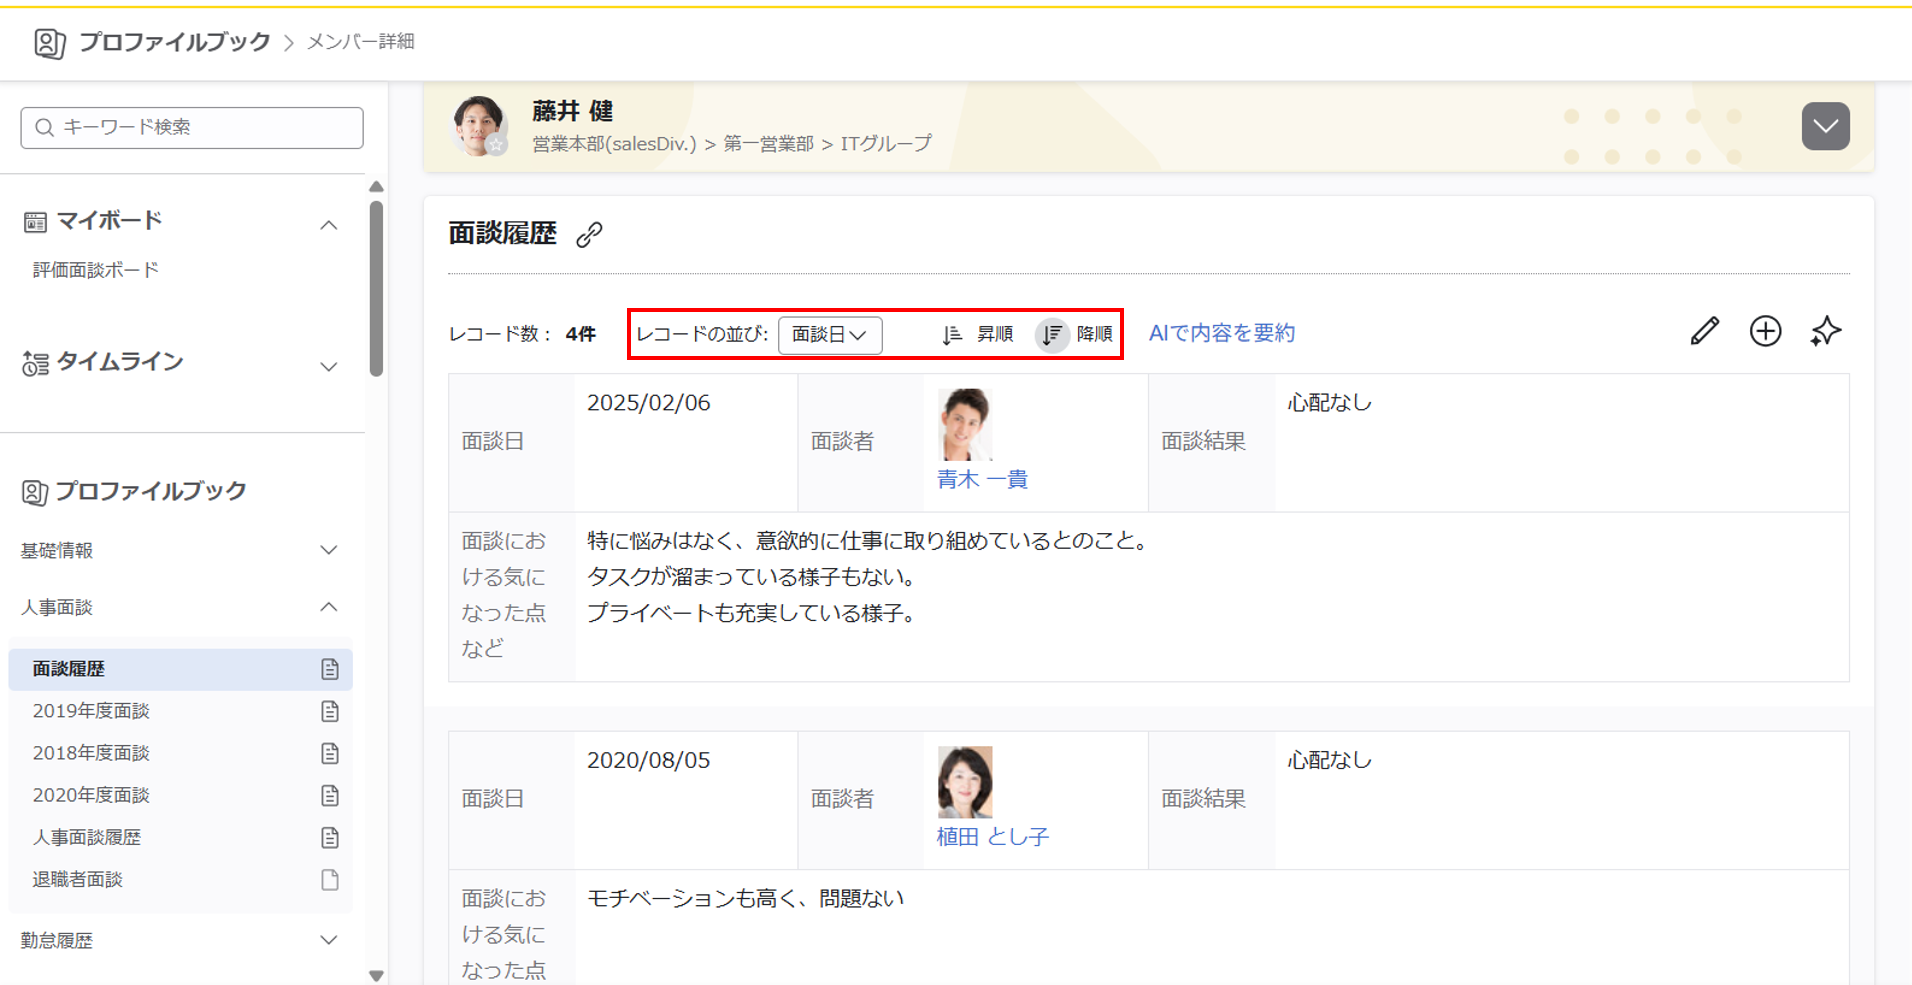The width and height of the screenshot is (1912, 985).
Task: Click the Profile Book logo icon in header
Action: [x=49, y=43]
